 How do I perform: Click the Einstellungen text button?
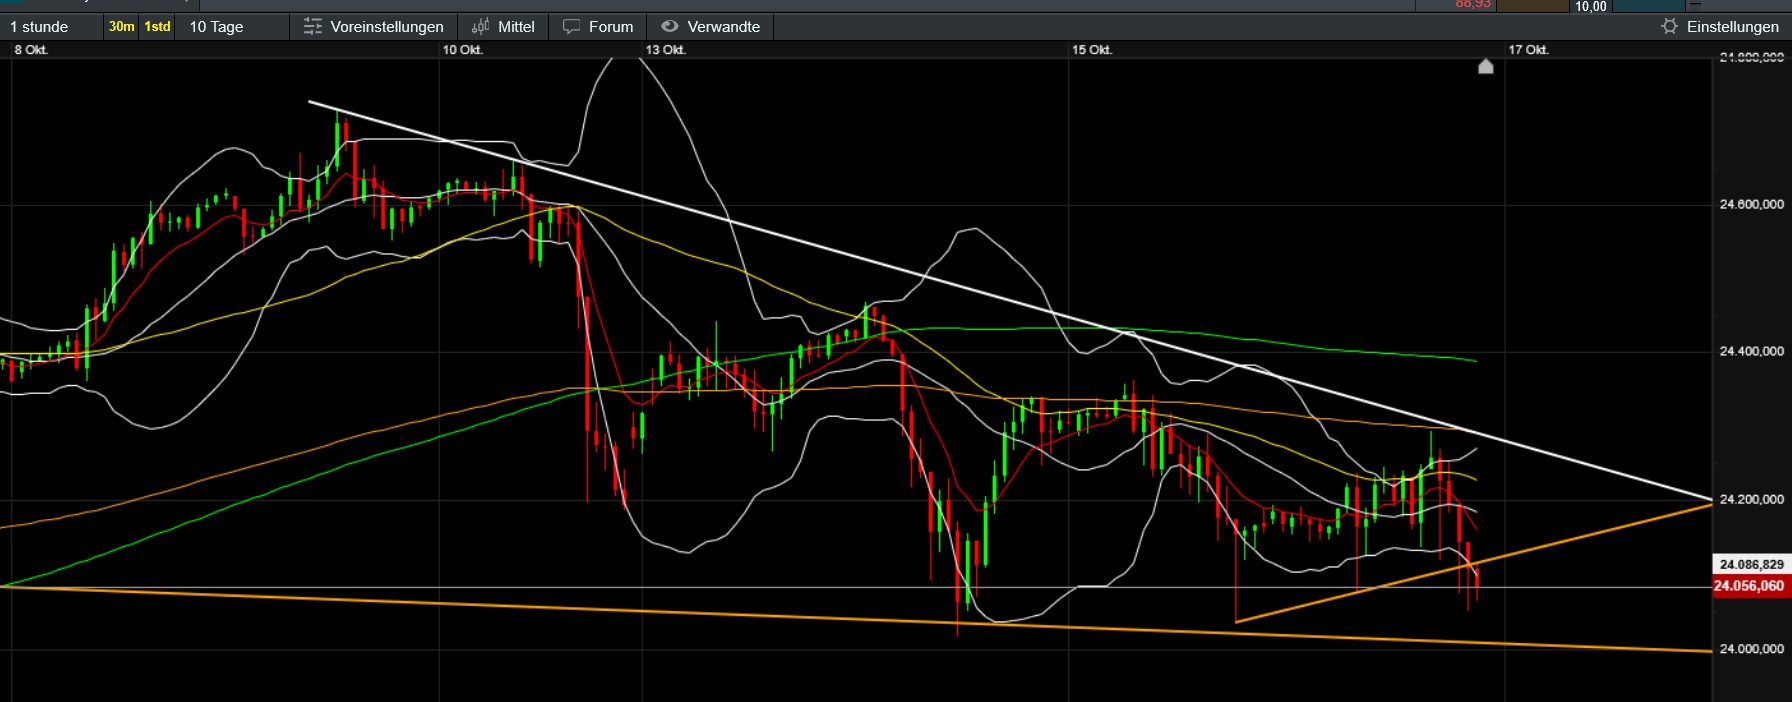pyautogui.click(x=1732, y=27)
